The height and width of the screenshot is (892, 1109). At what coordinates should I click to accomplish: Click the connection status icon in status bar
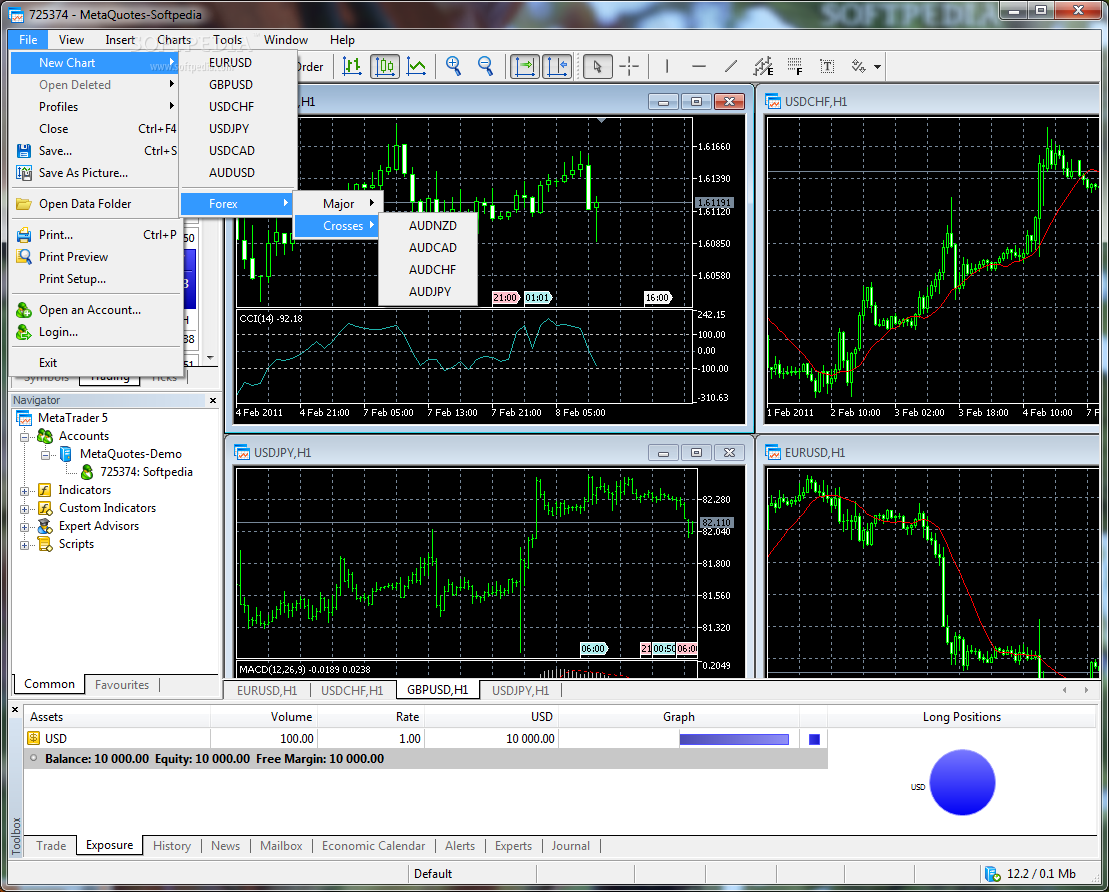tap(992, 874)
